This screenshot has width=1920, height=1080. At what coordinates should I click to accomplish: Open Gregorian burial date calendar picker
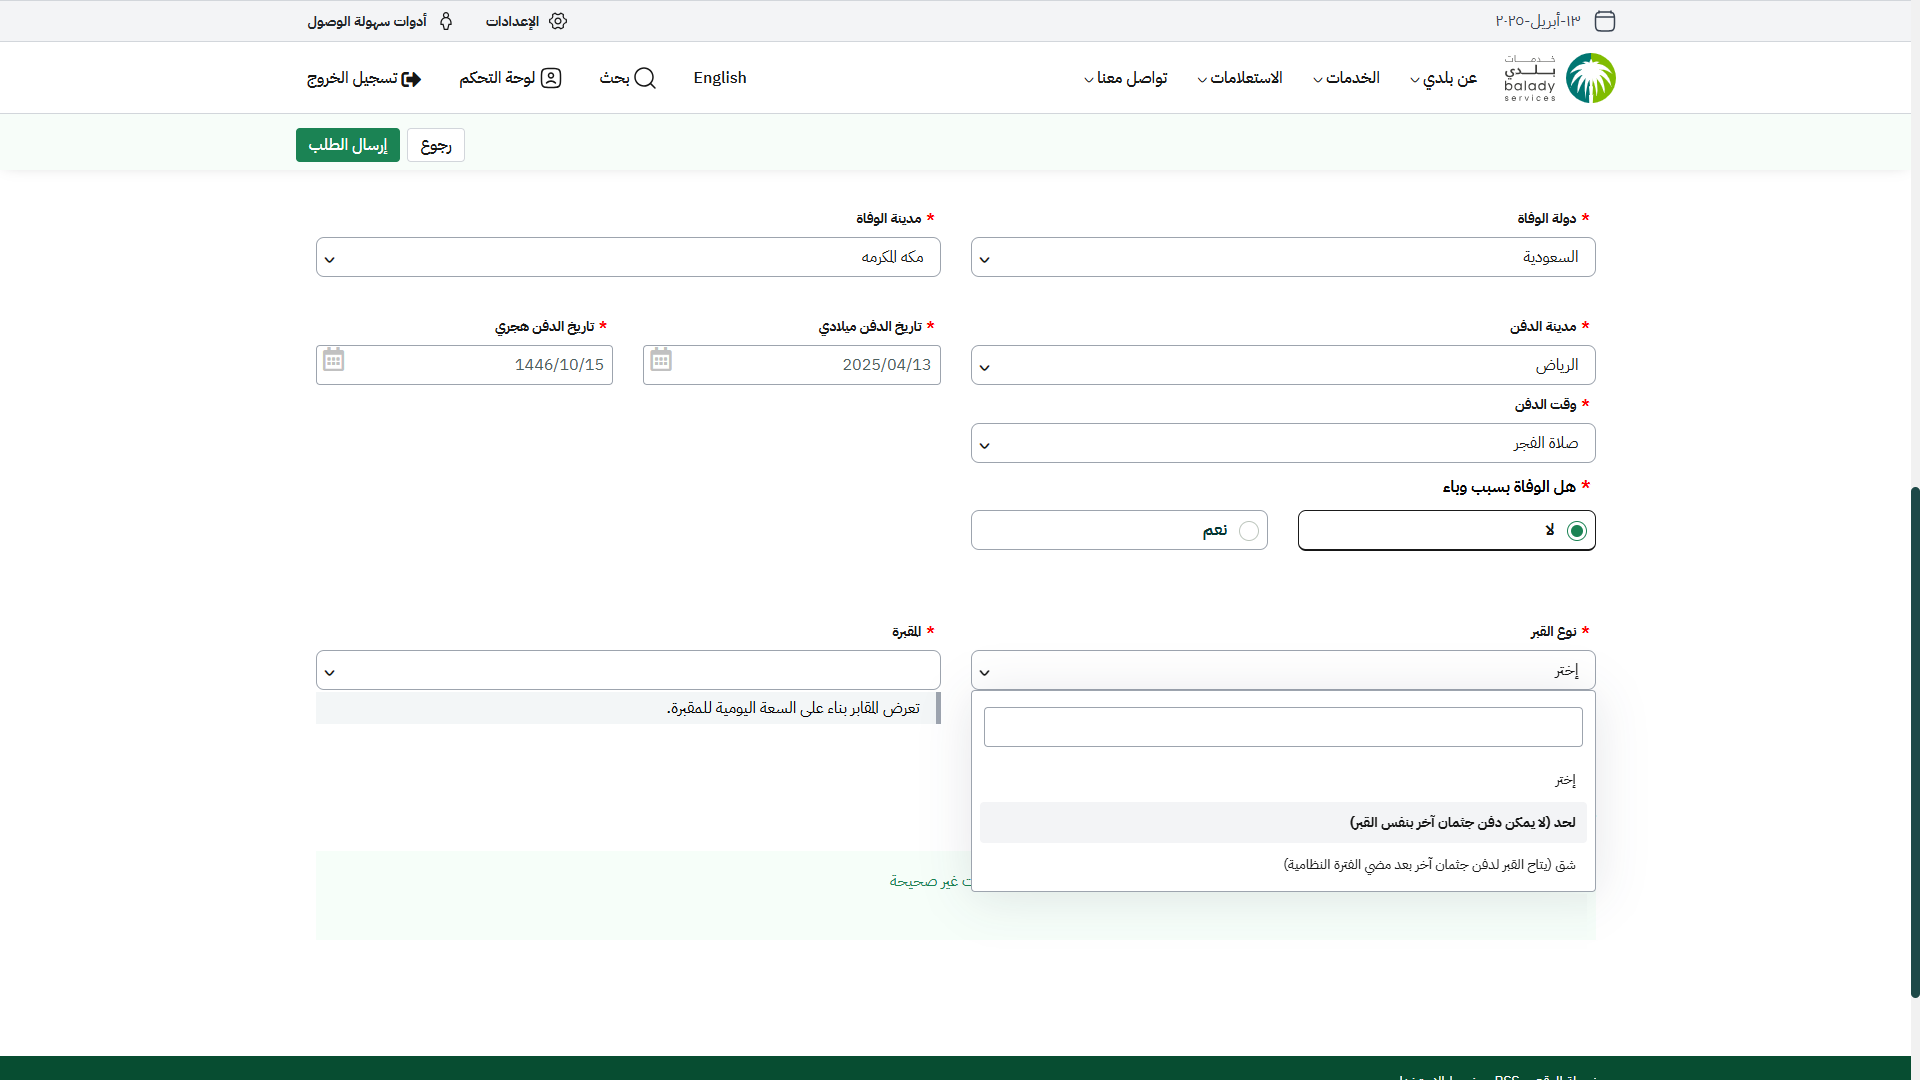(x=661, y=360)
